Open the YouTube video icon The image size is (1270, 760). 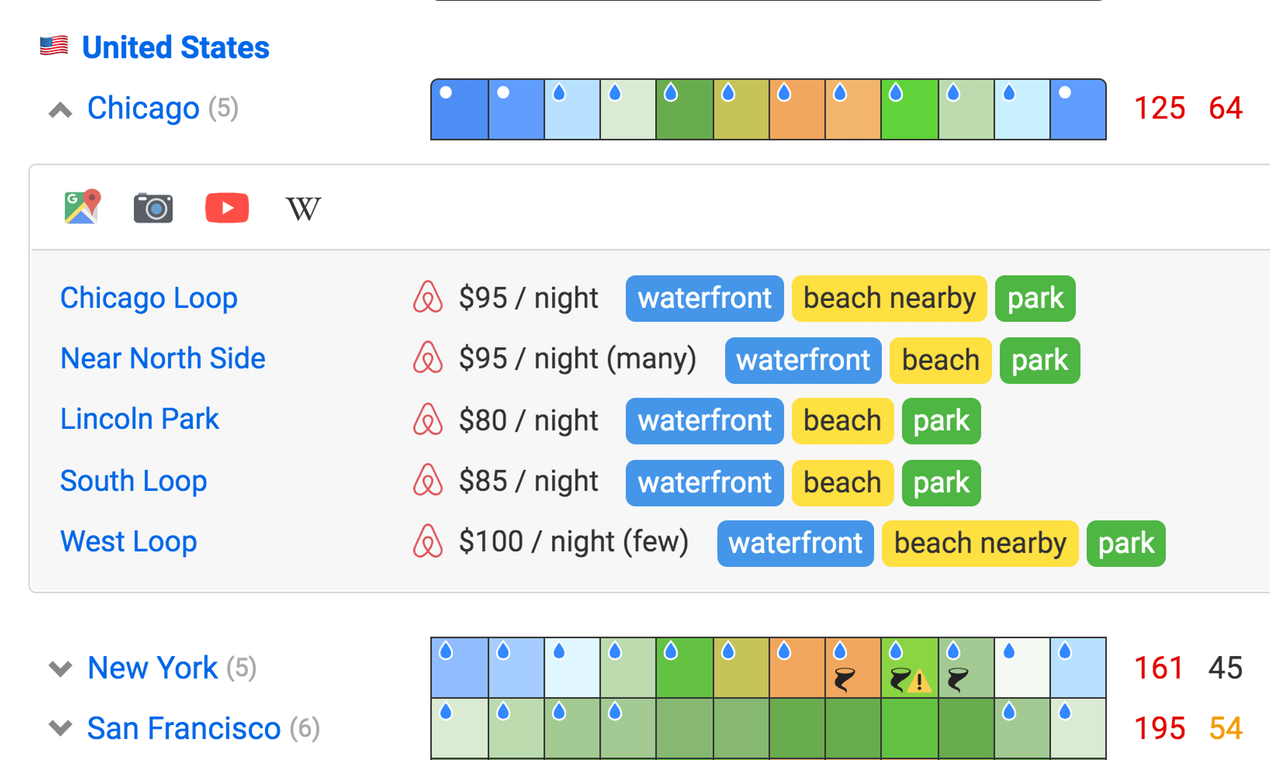tap(227, 207)
